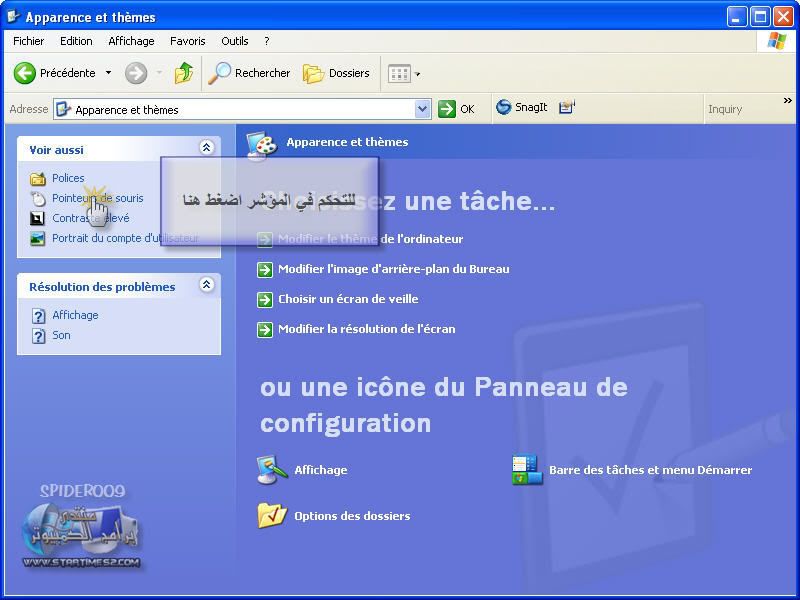800x600 pixels.
Task: Expand the toolbar overflow chevron
Action: pos(787,101)
